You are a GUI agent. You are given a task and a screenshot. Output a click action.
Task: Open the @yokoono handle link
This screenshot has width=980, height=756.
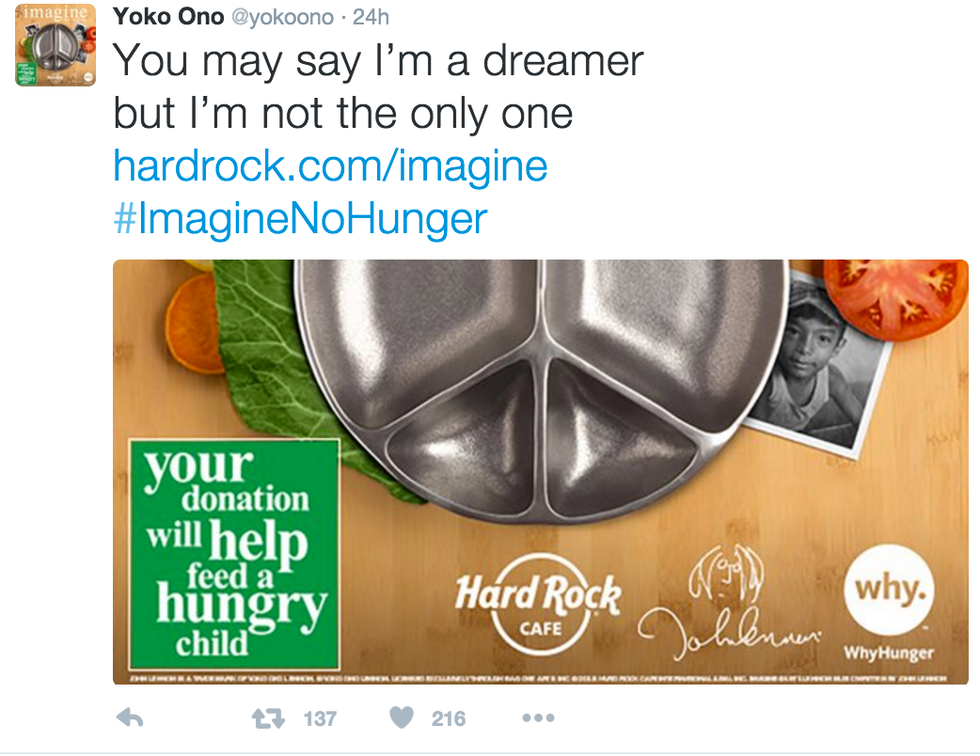click(x=282, y=17)
